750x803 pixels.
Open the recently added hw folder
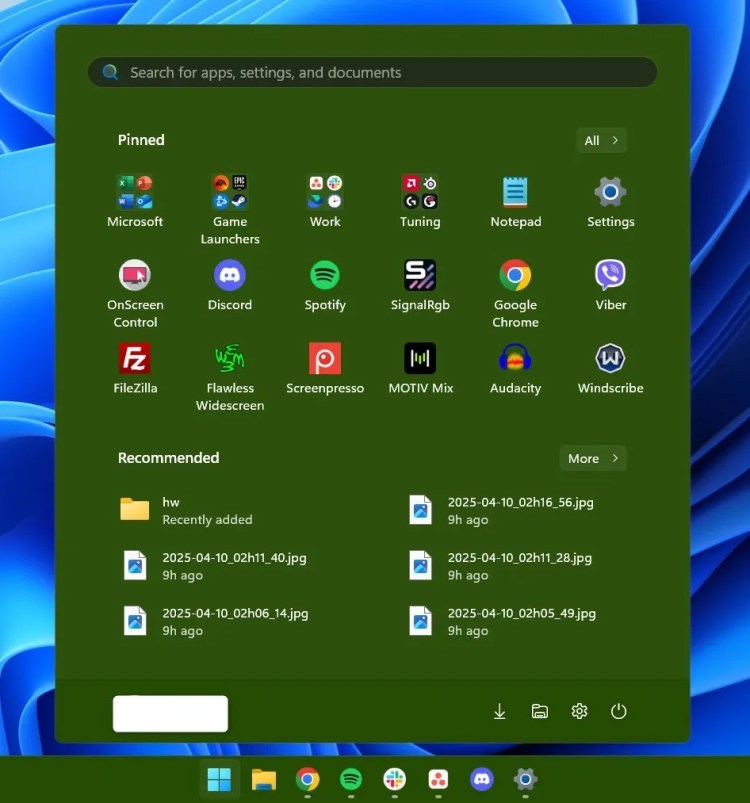coord(186,511)
